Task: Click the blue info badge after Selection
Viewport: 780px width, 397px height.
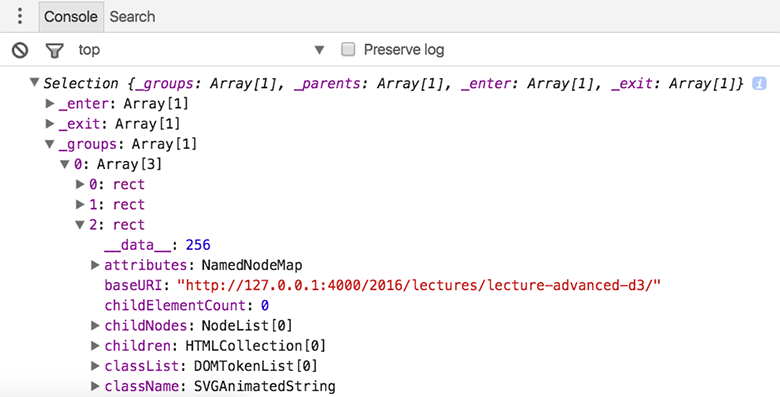Action: [759, 84]
